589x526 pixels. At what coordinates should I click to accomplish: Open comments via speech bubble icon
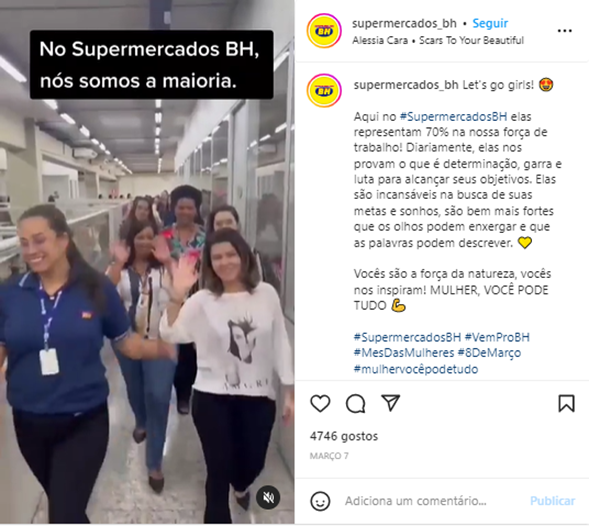click(x=355, y=404)
